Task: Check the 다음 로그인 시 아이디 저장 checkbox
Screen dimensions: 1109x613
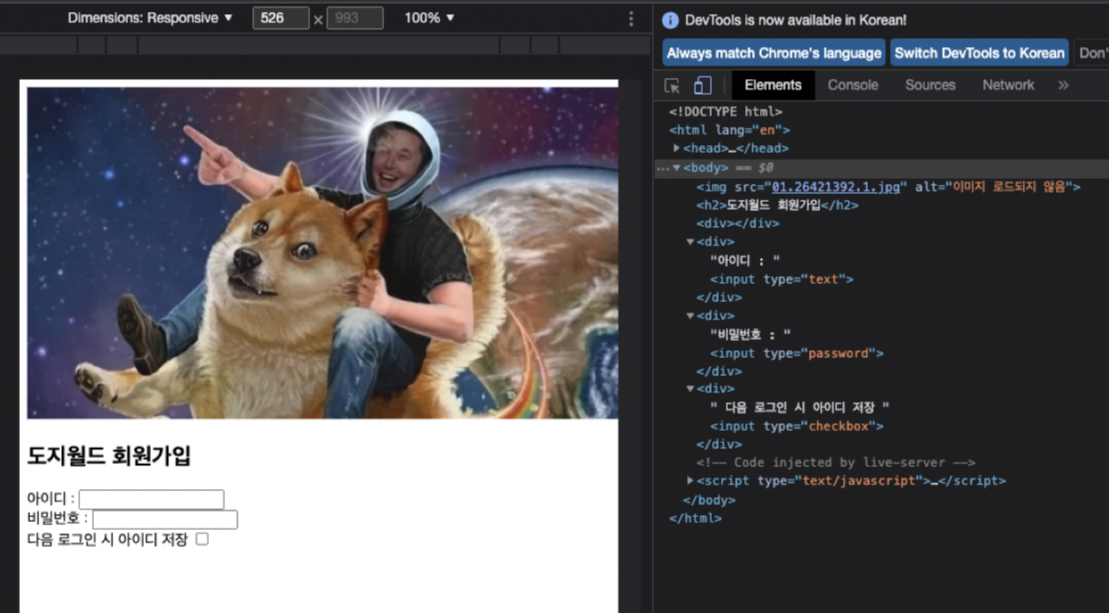Action: pyautogui.click(x=202, y=539)
